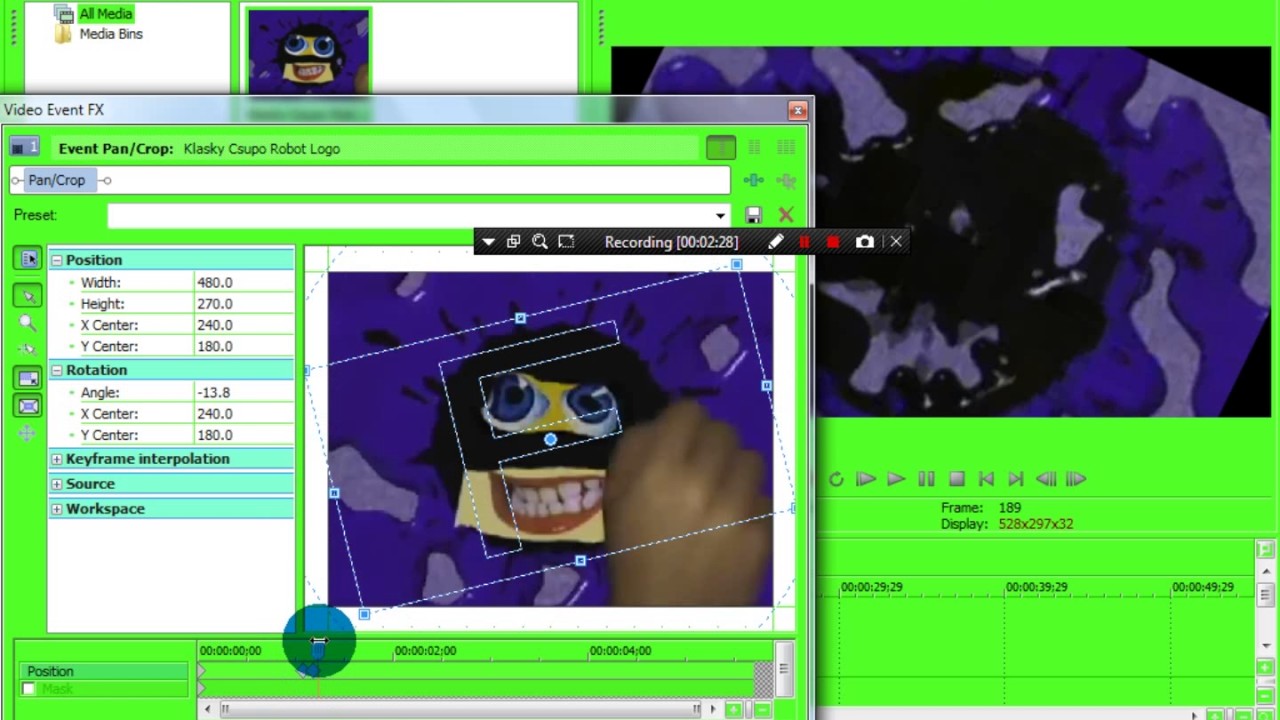Take a screenshot with camera icon
The width and height of the screenshot is (1280, 720).
[865, 242]
